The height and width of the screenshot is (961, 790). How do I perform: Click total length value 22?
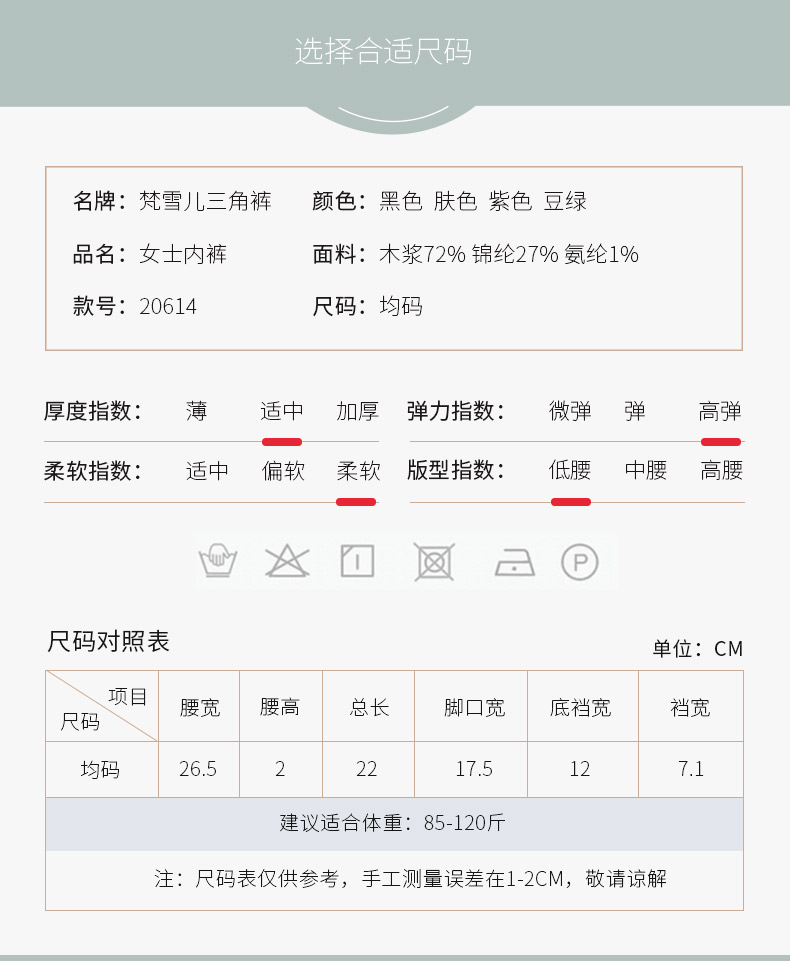pyautogui.click(x=367, y=769)
